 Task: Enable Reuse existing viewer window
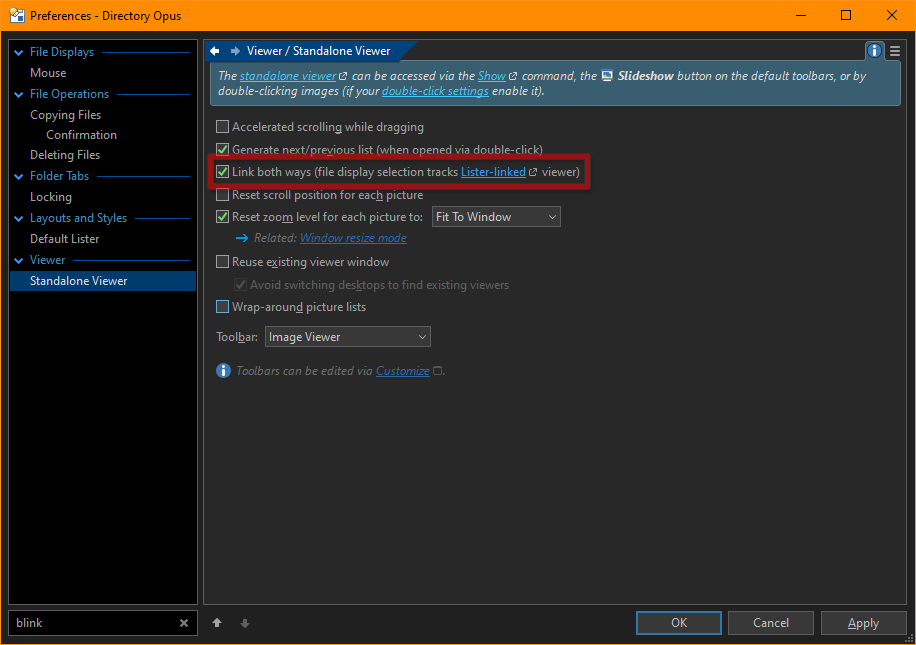(x=223, y=262)
